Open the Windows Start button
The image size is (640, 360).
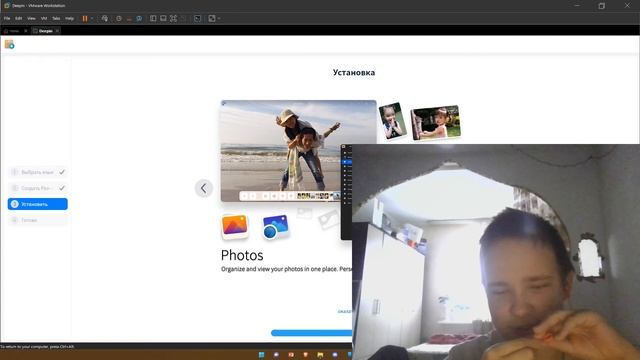click(x=262, y=355)
